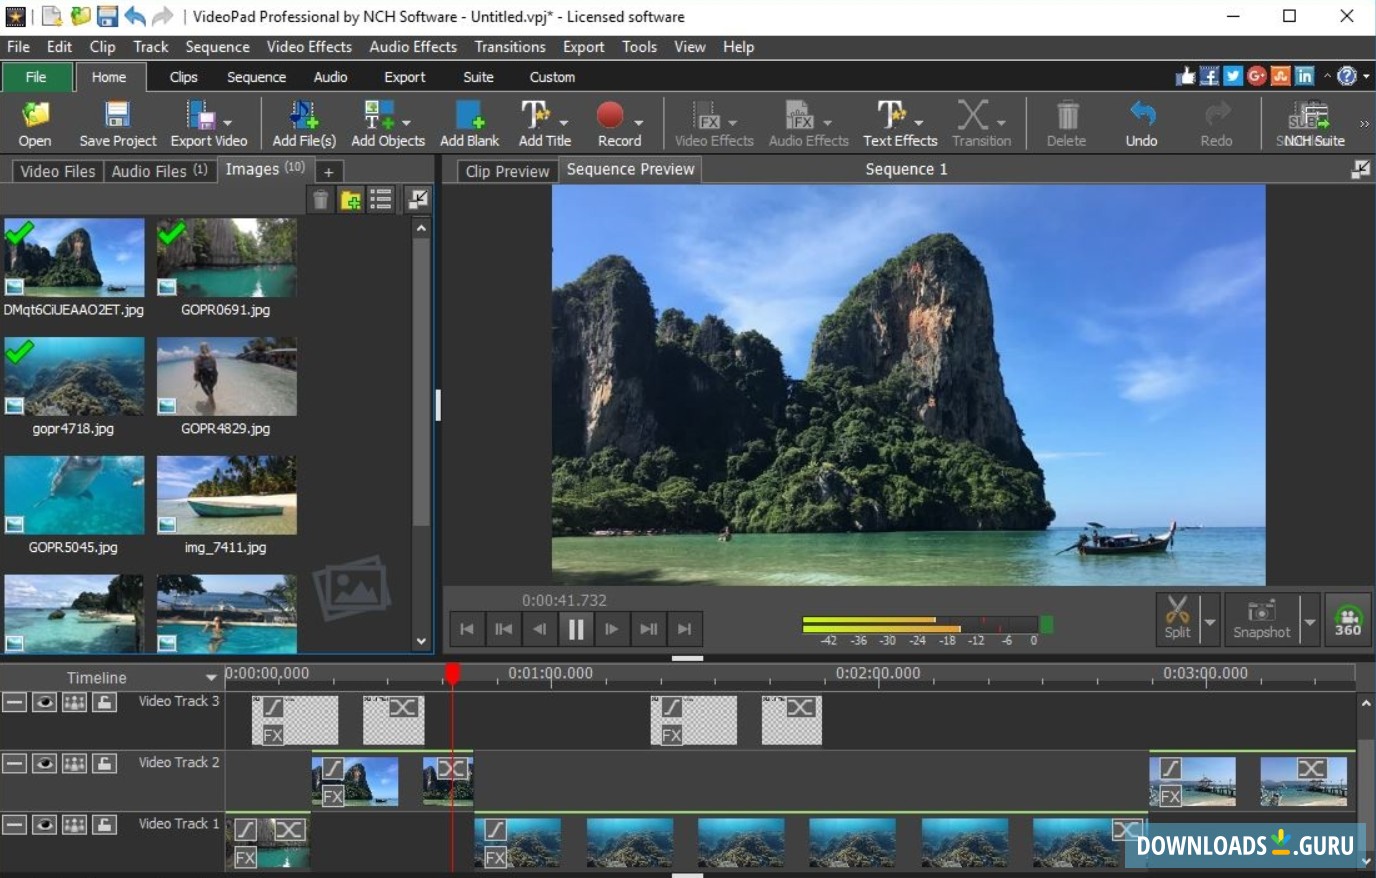Click the Undo arrow in the toolbar
The width and height of the screenshot is (1376, 878).
tap(1141, 114)
